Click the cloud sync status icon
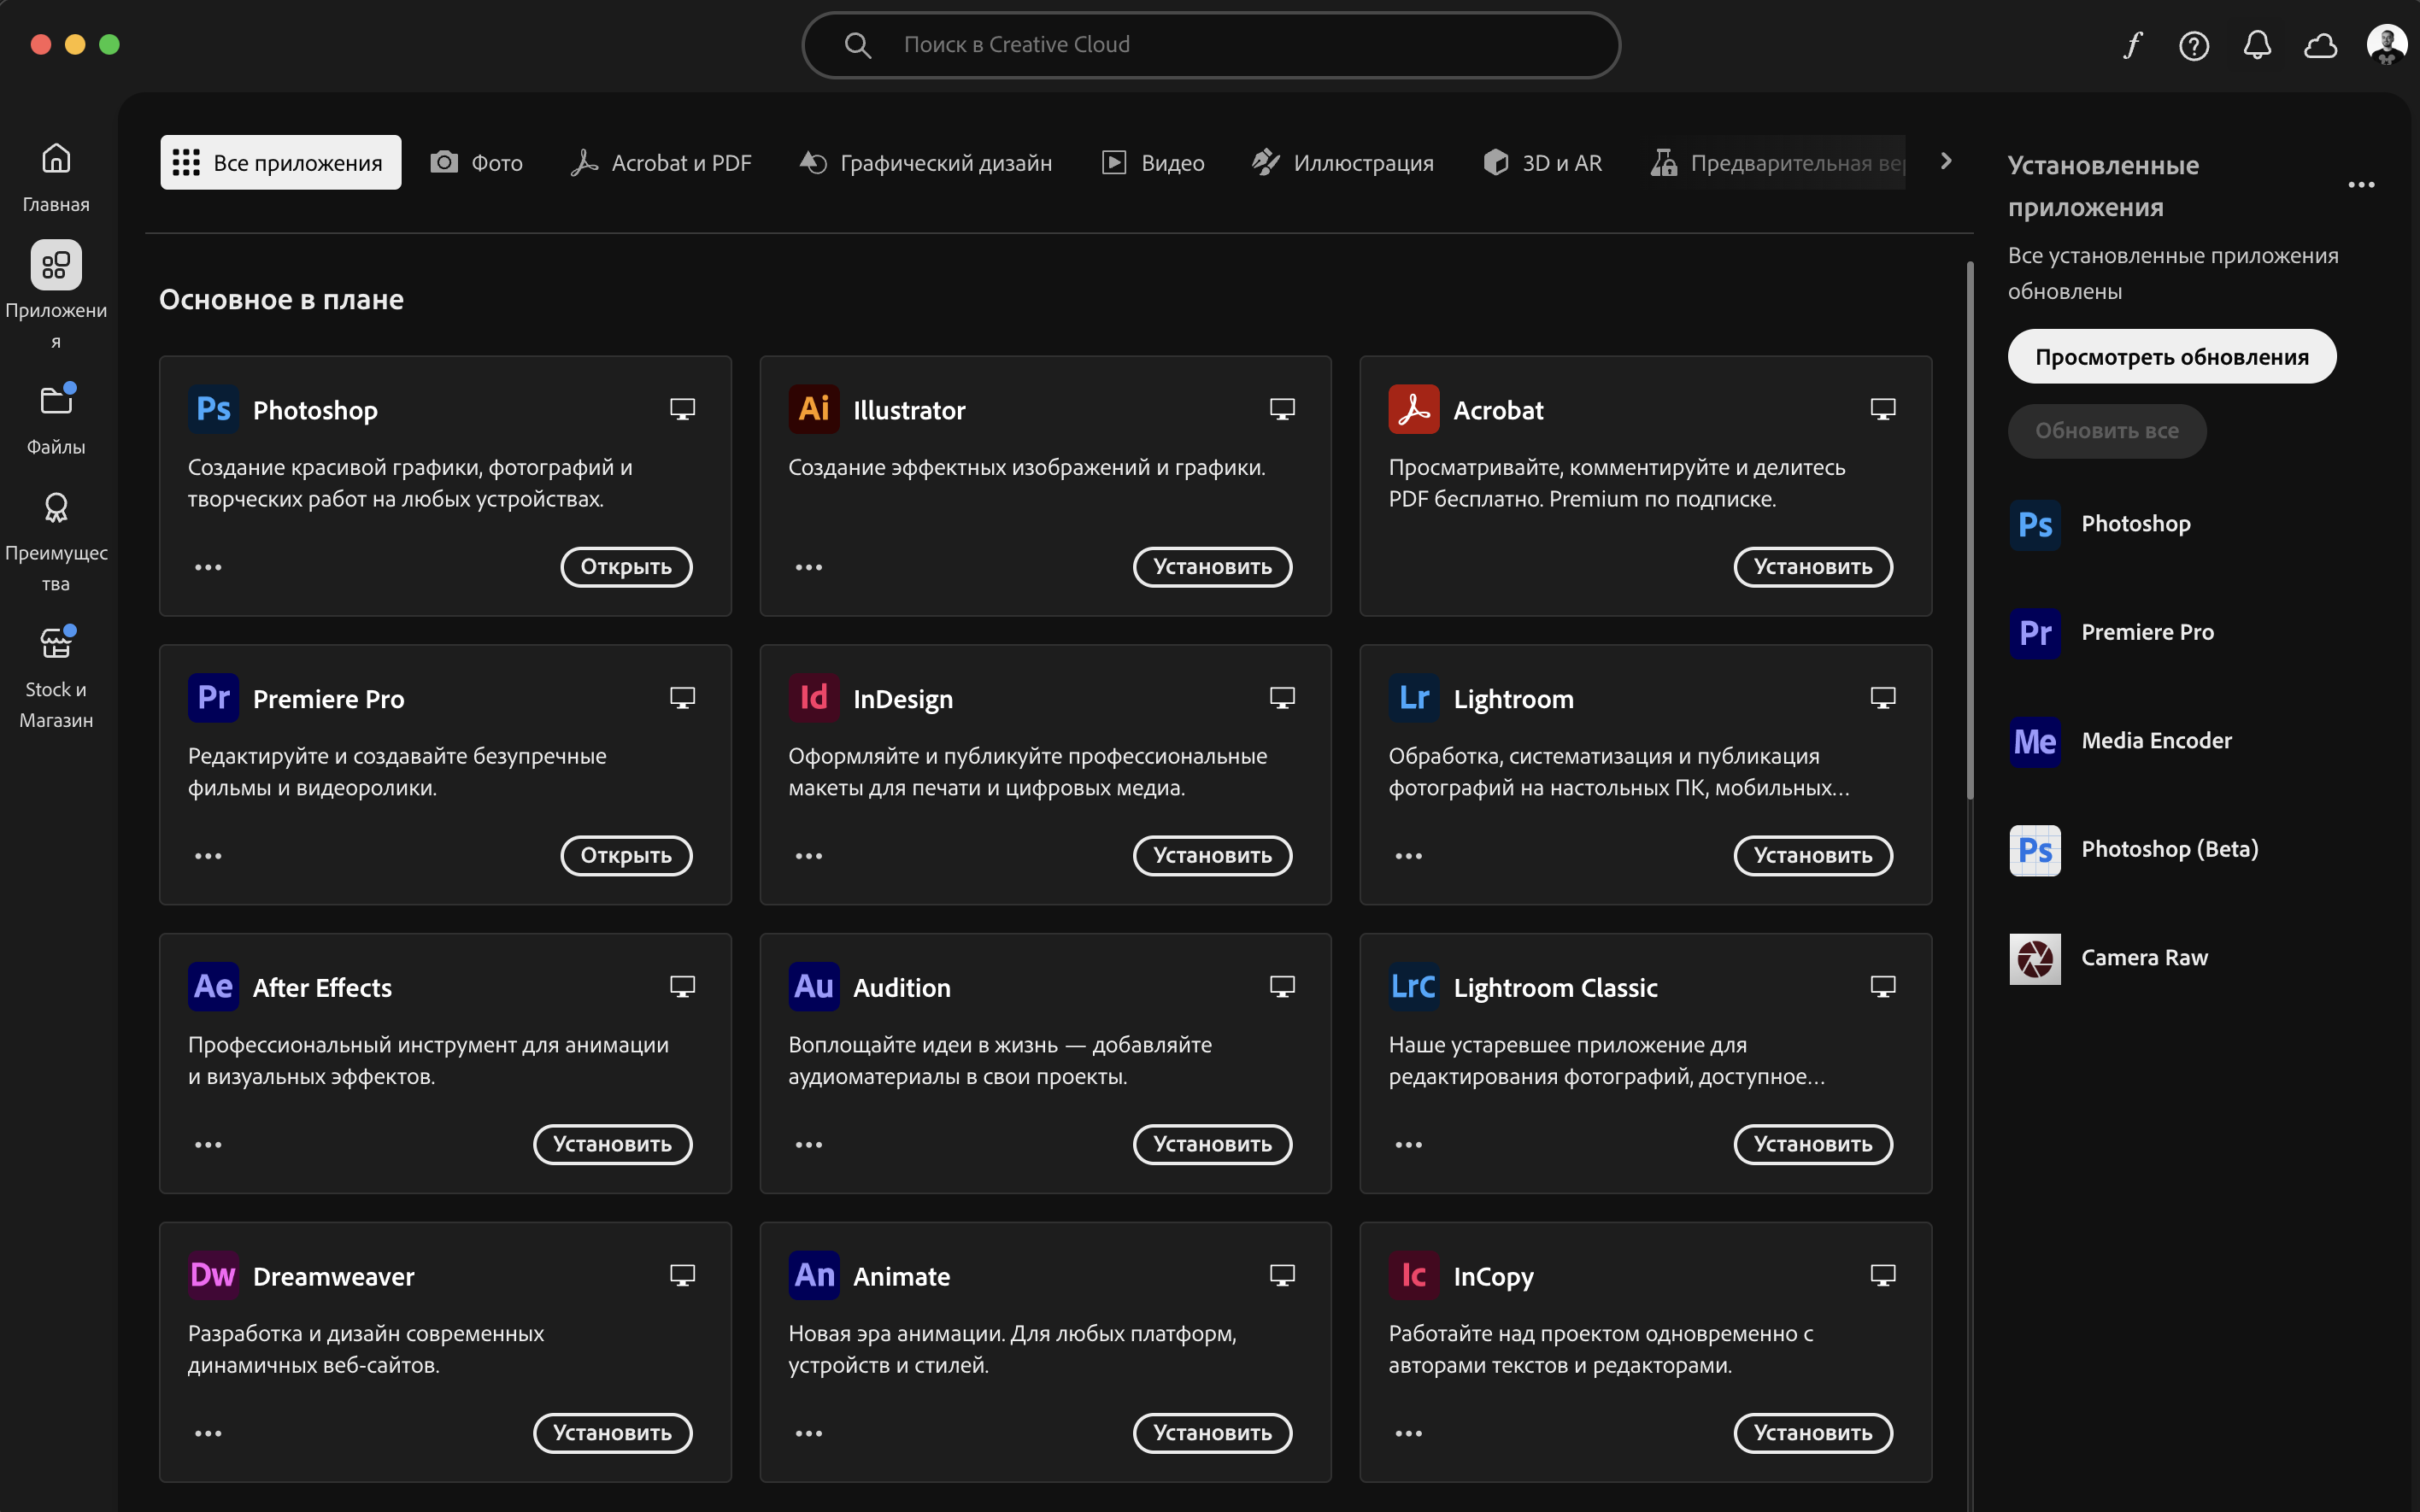Viewport: 2420px width, 1512px height. click(x=2320, y=45)
